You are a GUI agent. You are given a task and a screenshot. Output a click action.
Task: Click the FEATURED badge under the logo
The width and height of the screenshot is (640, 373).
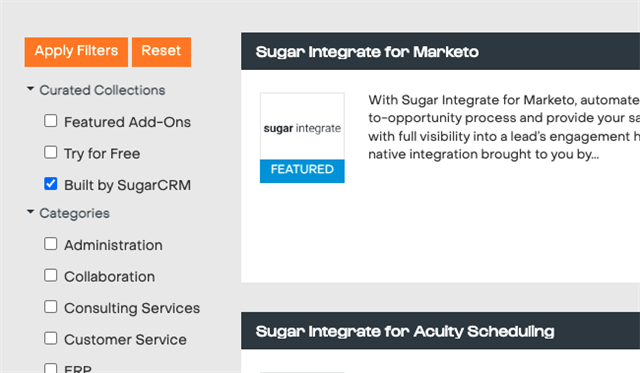(302, 171)
